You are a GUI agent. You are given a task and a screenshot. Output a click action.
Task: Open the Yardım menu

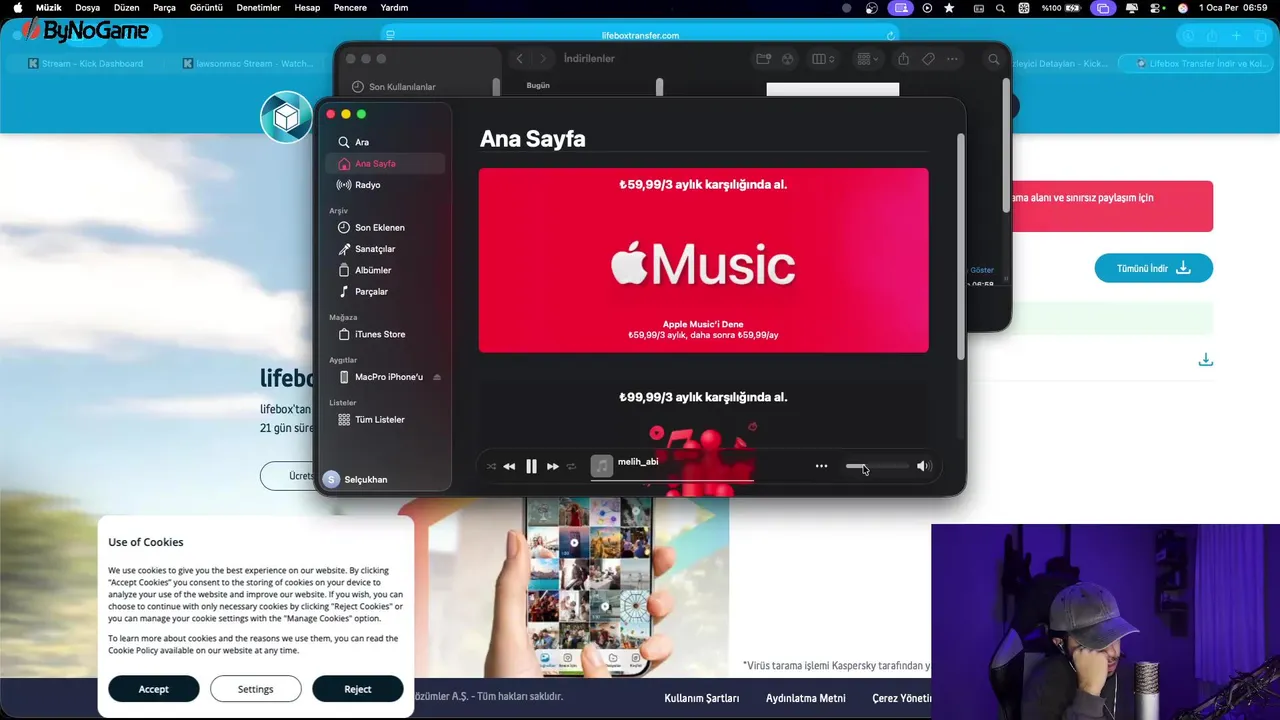(394, 7)
